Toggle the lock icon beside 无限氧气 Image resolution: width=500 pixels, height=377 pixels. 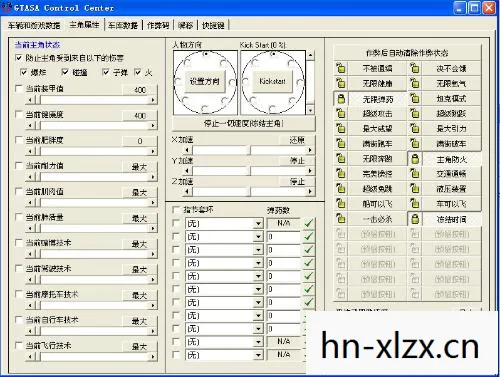(x=415, y=83)
